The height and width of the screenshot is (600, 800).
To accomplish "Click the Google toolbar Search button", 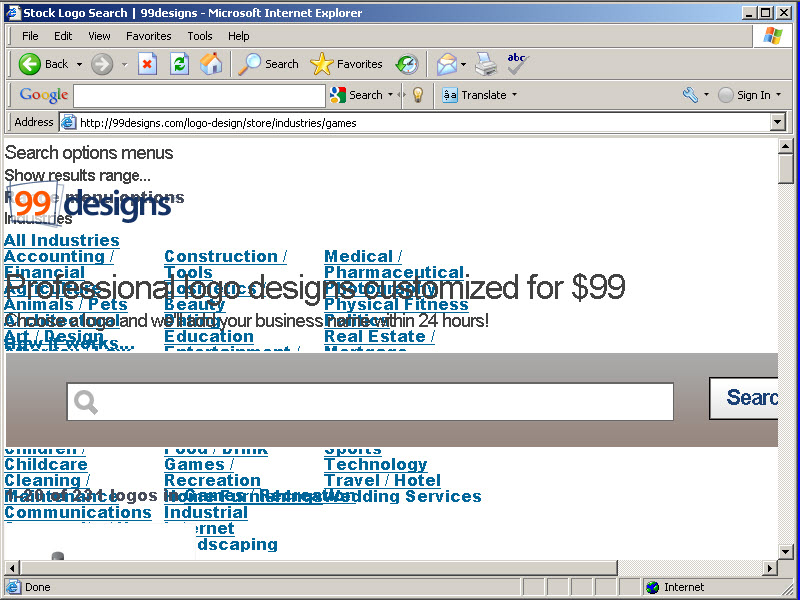I will pos(356,95).
